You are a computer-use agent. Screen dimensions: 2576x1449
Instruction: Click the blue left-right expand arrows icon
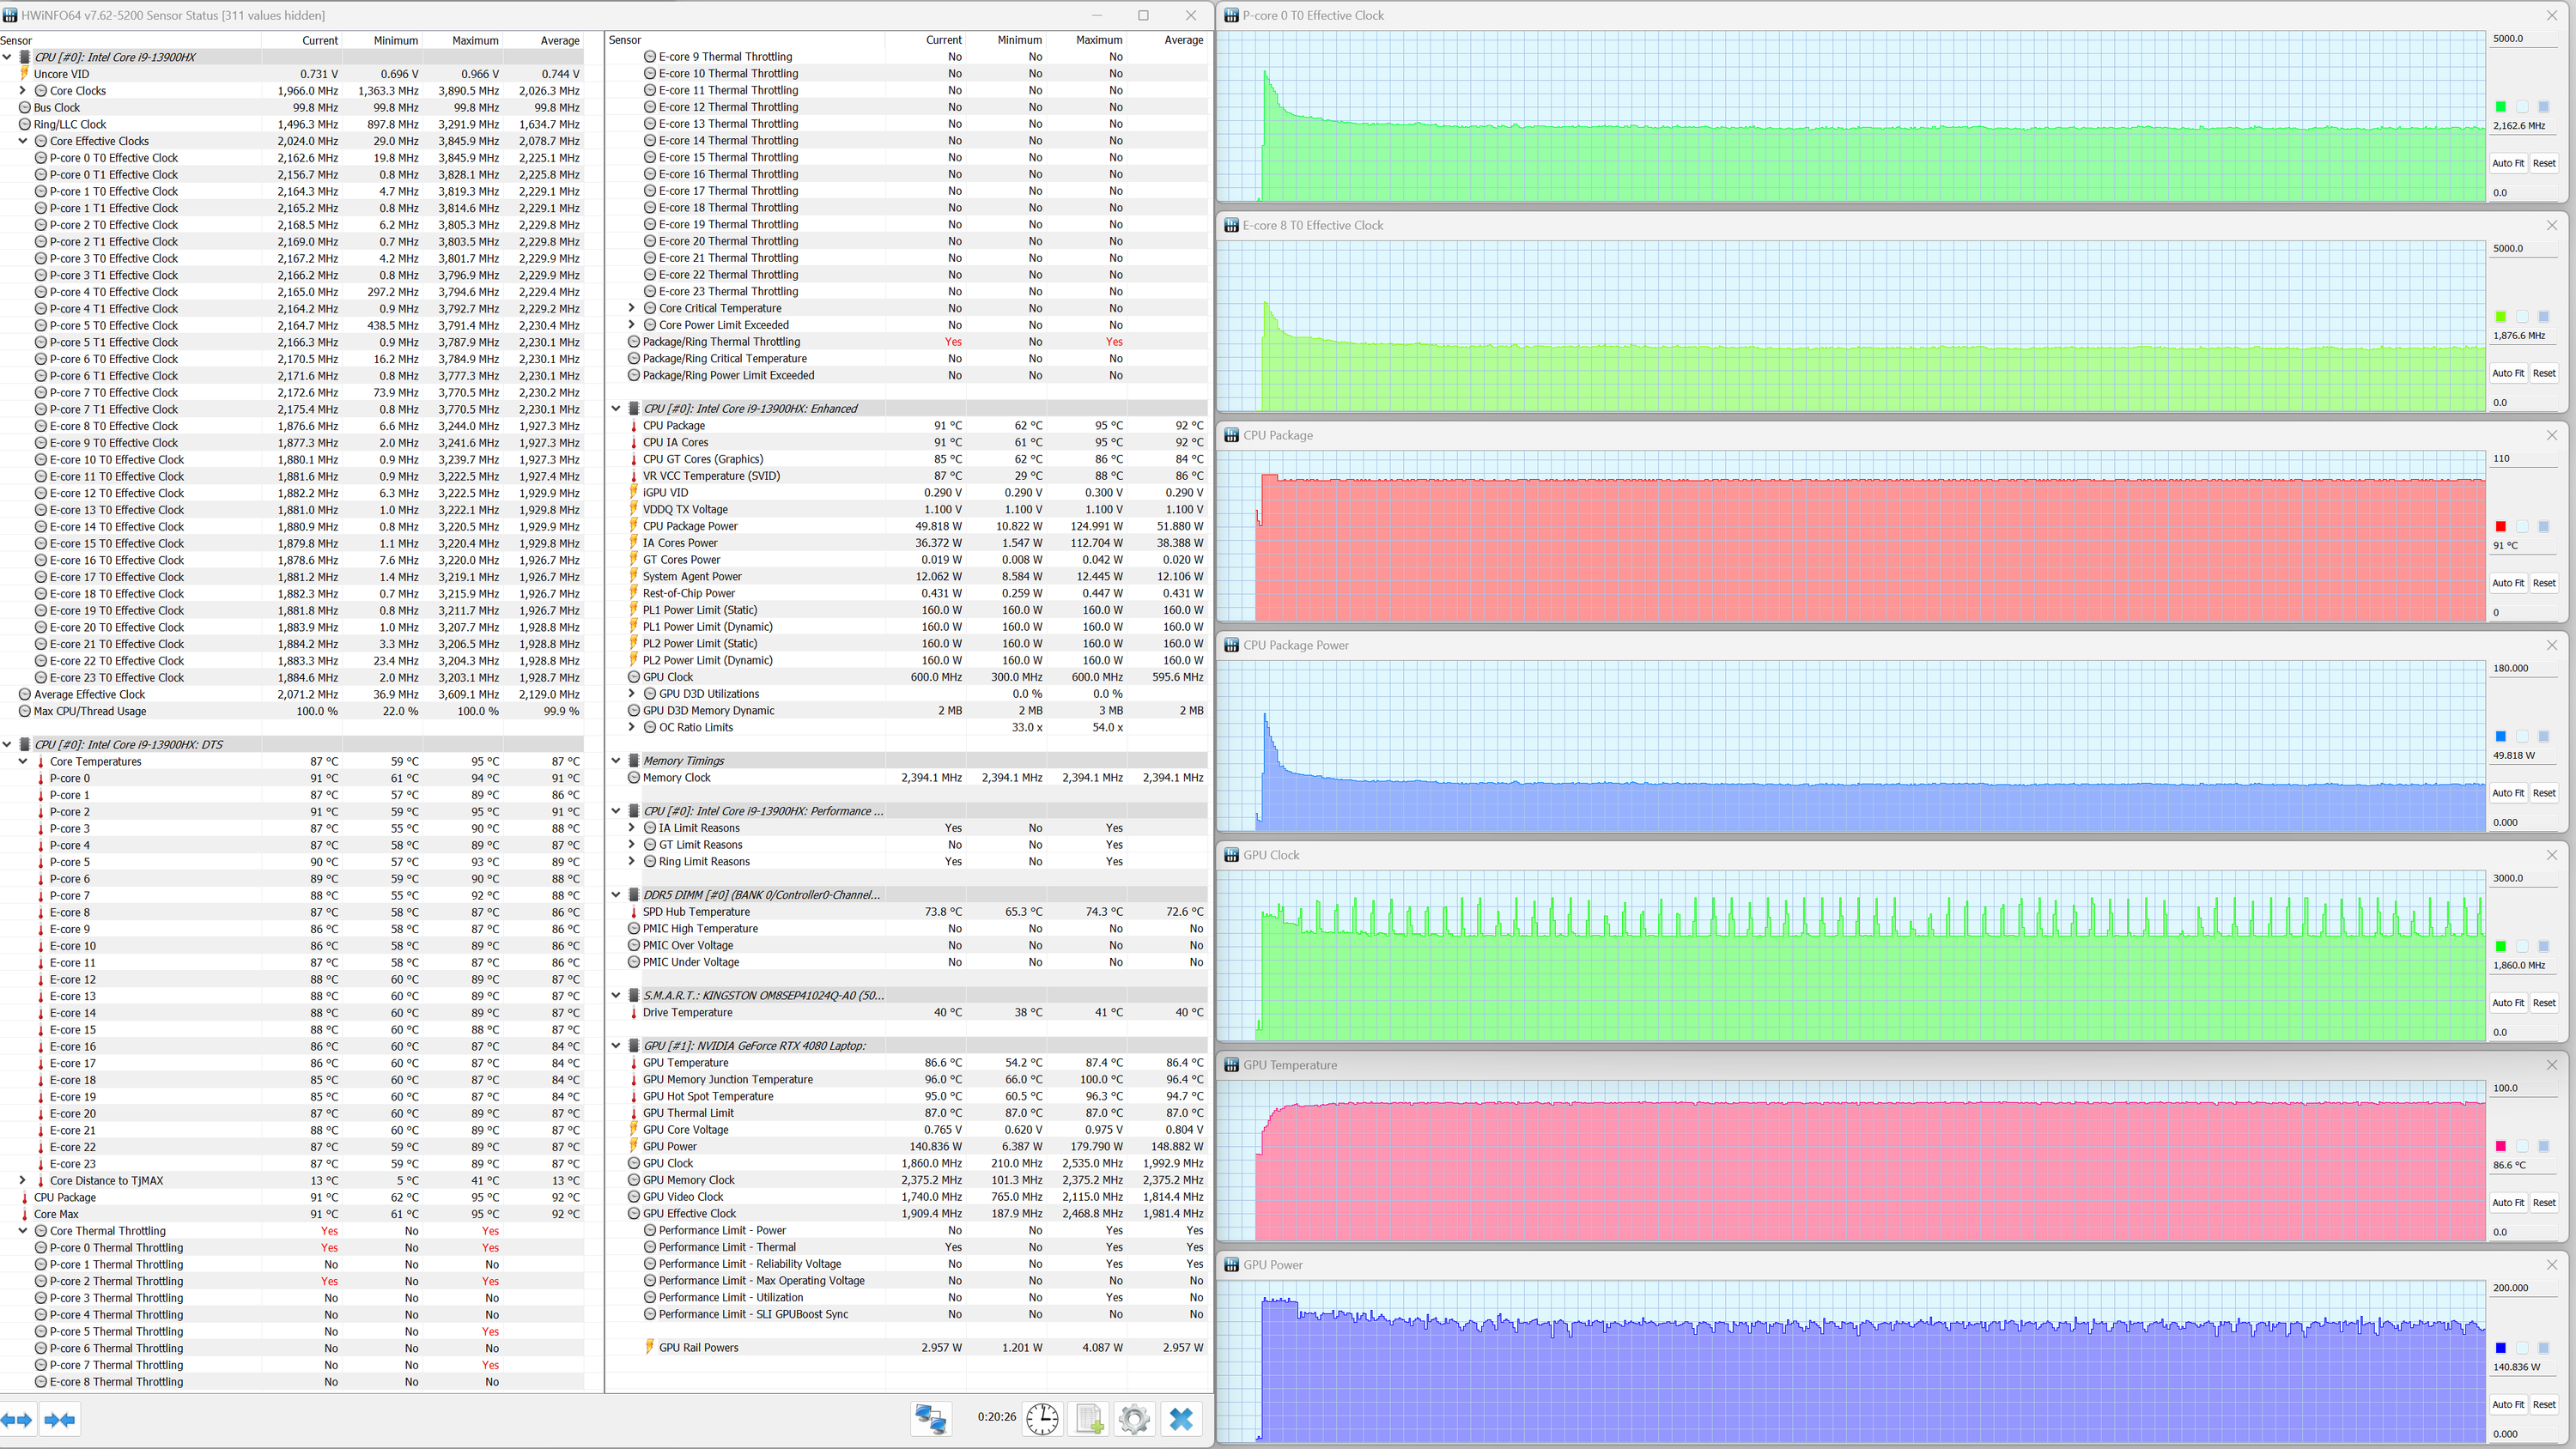[17, 1419]
